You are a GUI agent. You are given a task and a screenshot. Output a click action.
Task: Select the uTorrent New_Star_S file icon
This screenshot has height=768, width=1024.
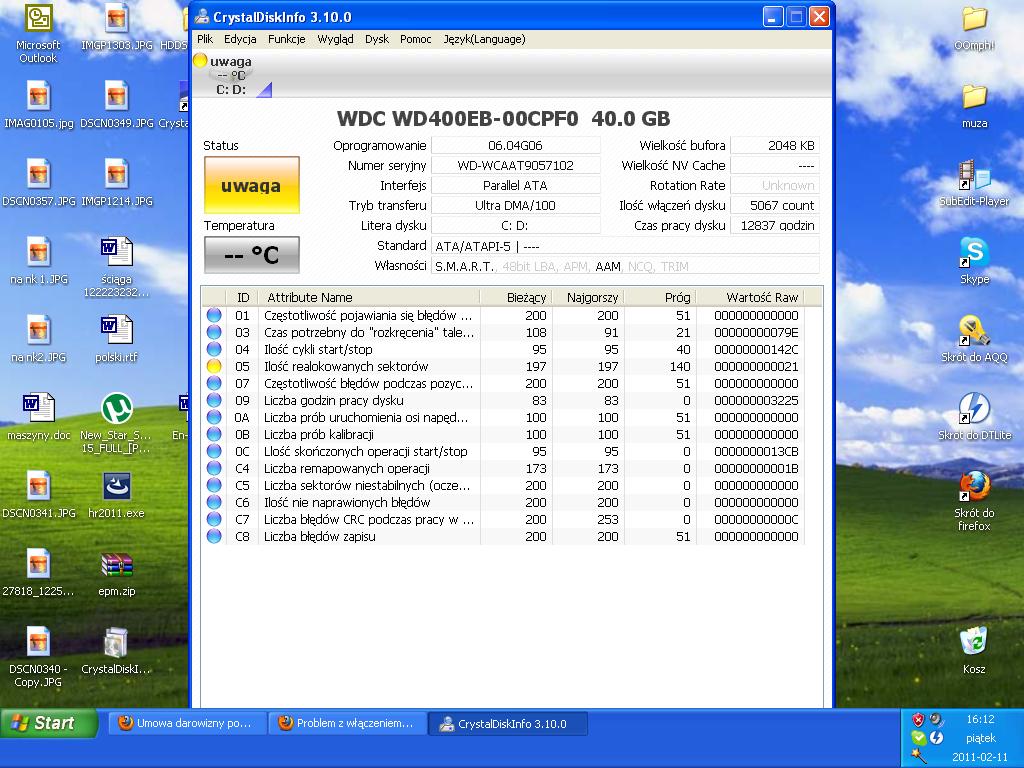coord(116,423)
